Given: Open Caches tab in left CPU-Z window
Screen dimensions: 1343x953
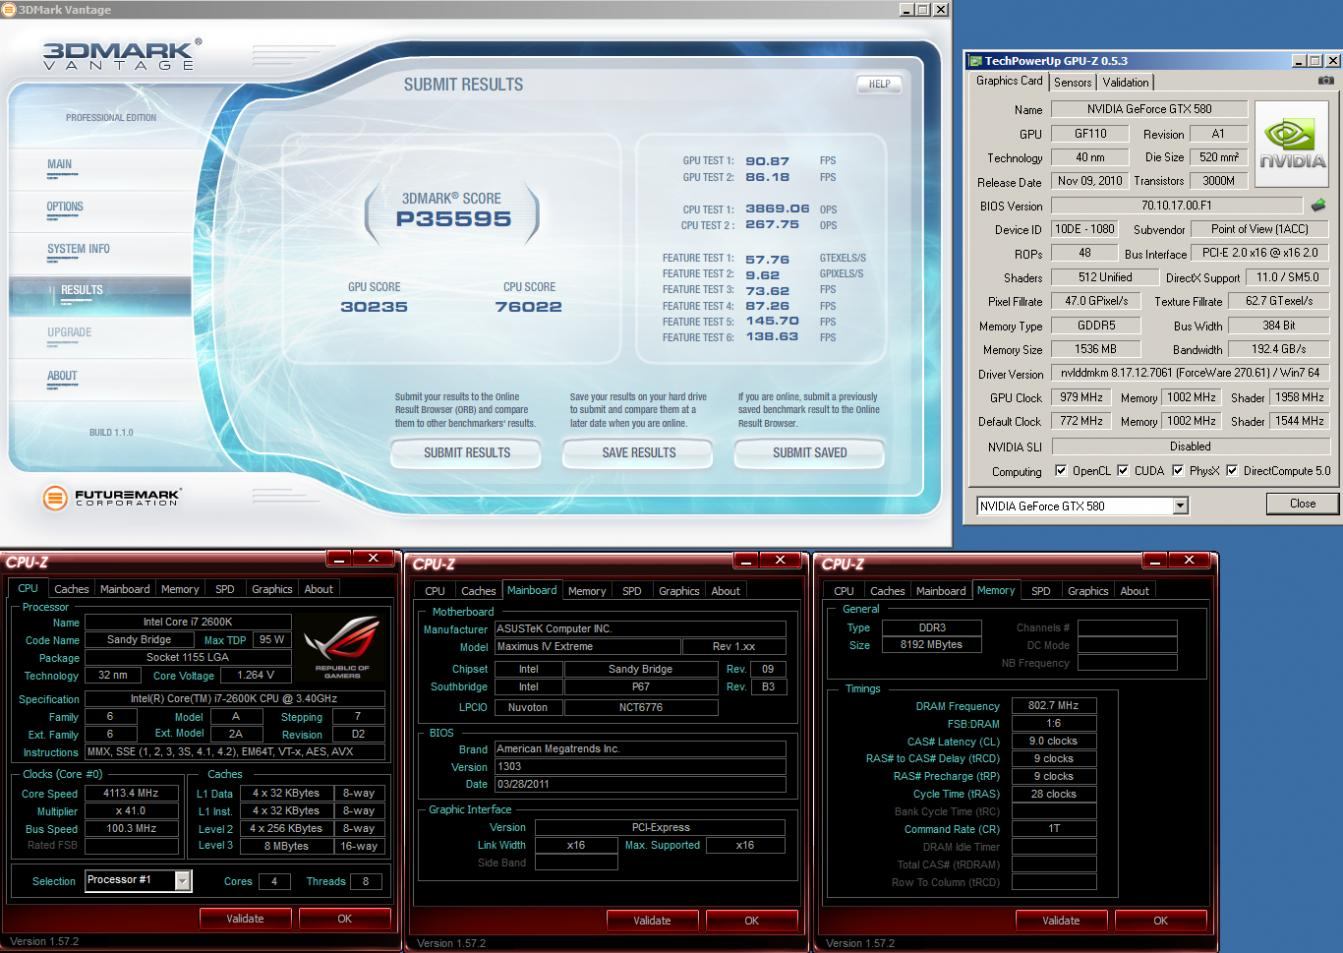Looking at the screenshot, I should (x=71, y=590).
